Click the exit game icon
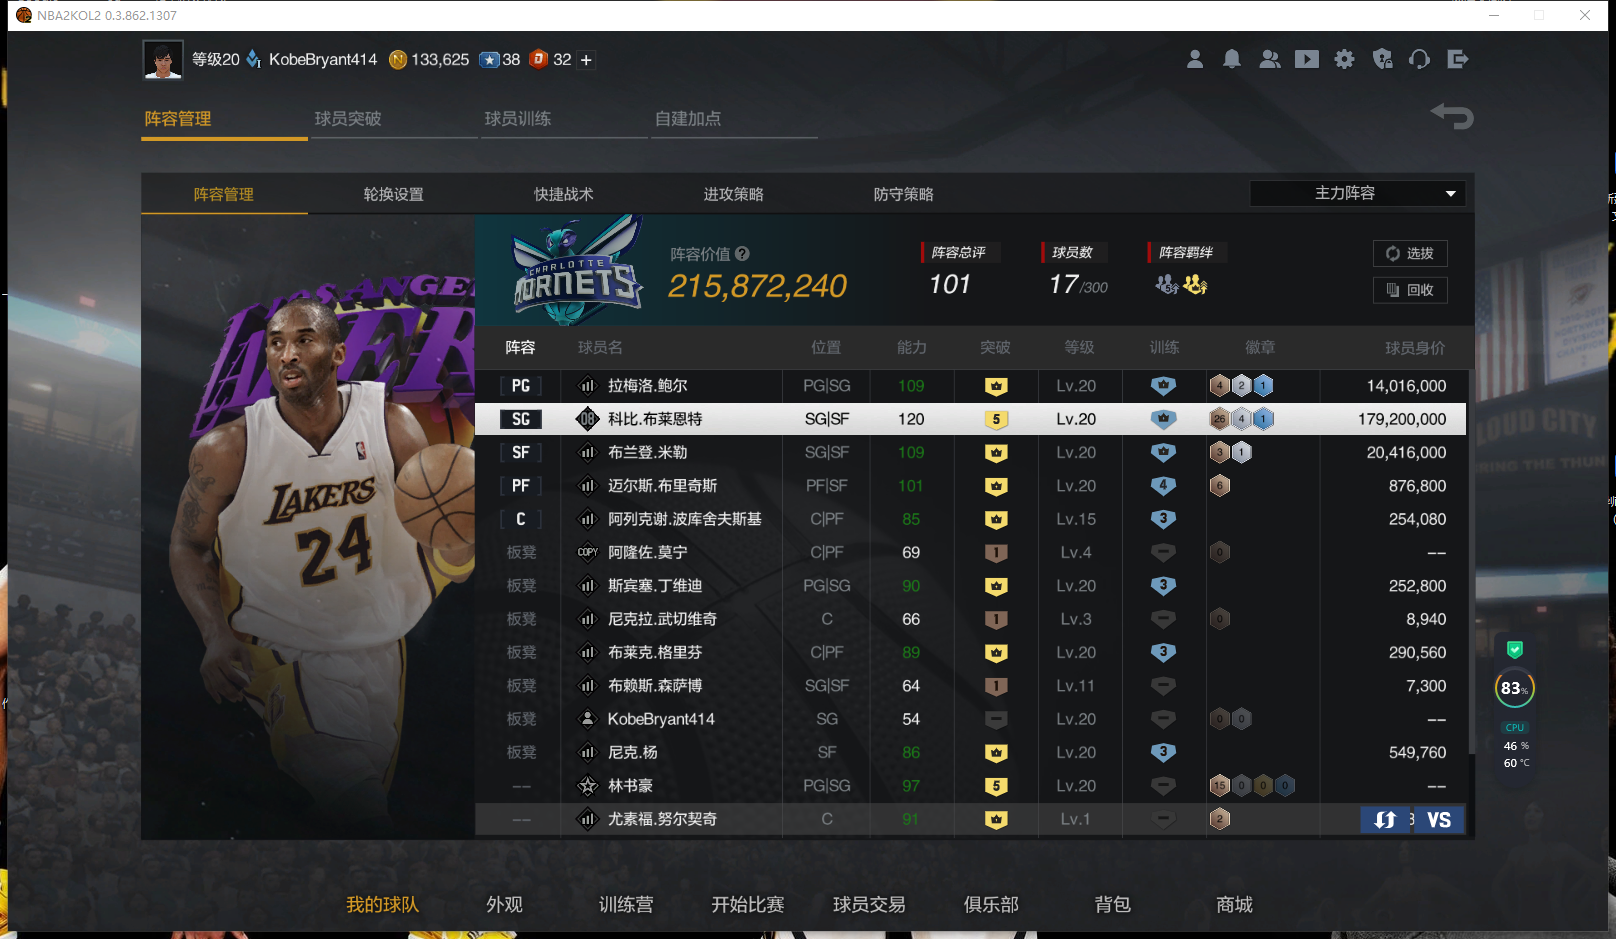 click(1457, 59)
